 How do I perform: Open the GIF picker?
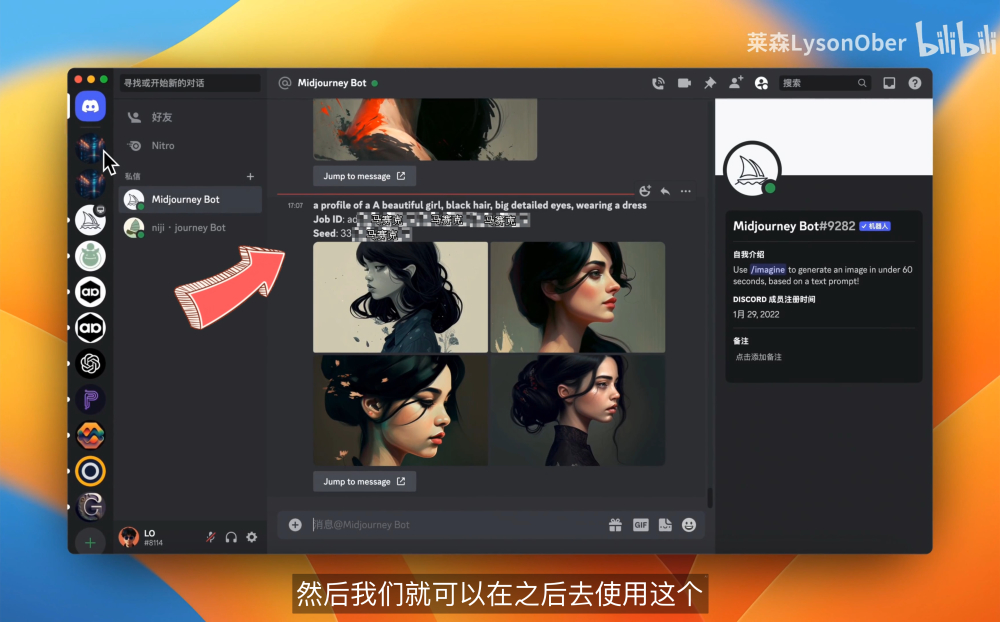point(640,524)
